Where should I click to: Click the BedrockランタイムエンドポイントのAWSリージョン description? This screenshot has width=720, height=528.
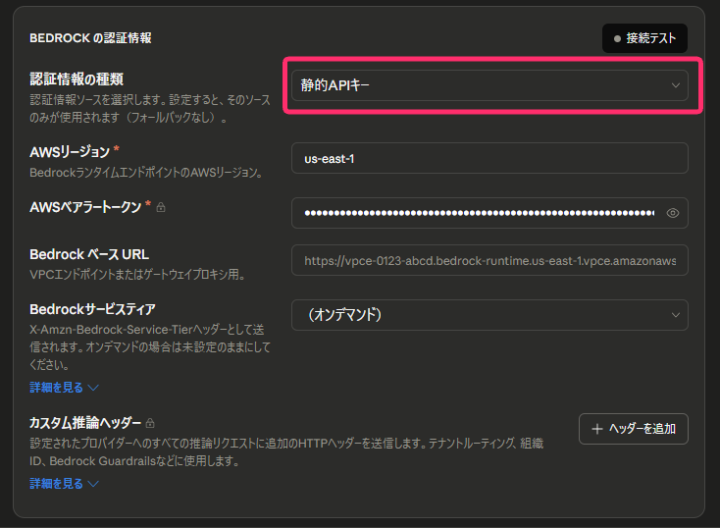146,173
